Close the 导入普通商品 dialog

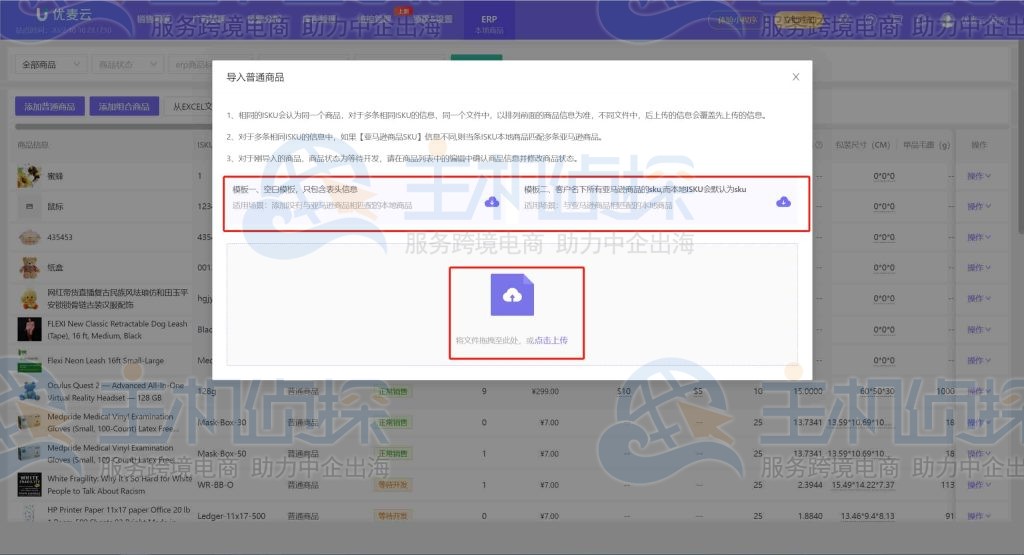click(x=795, y=77)
